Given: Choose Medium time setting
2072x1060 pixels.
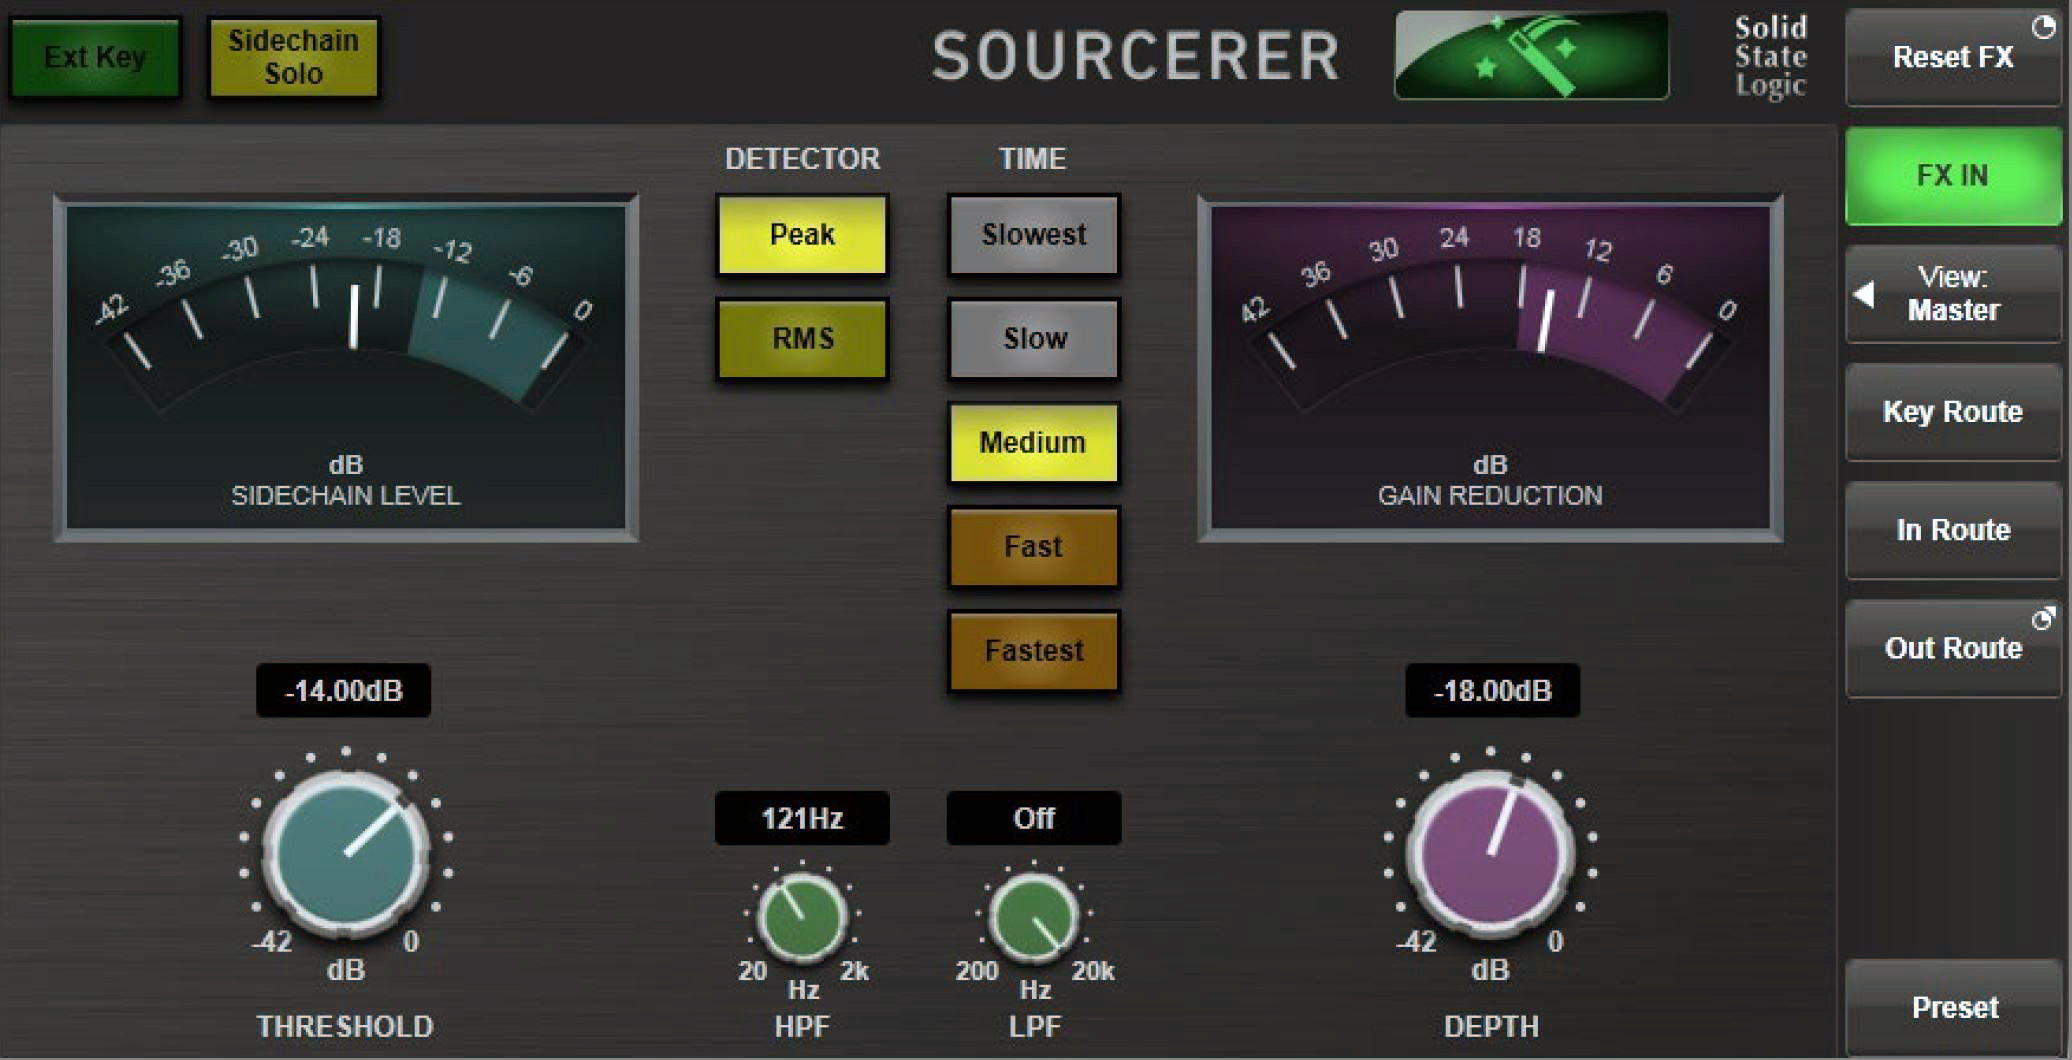Looking at the screenshot, I should tap(1033, 442).
